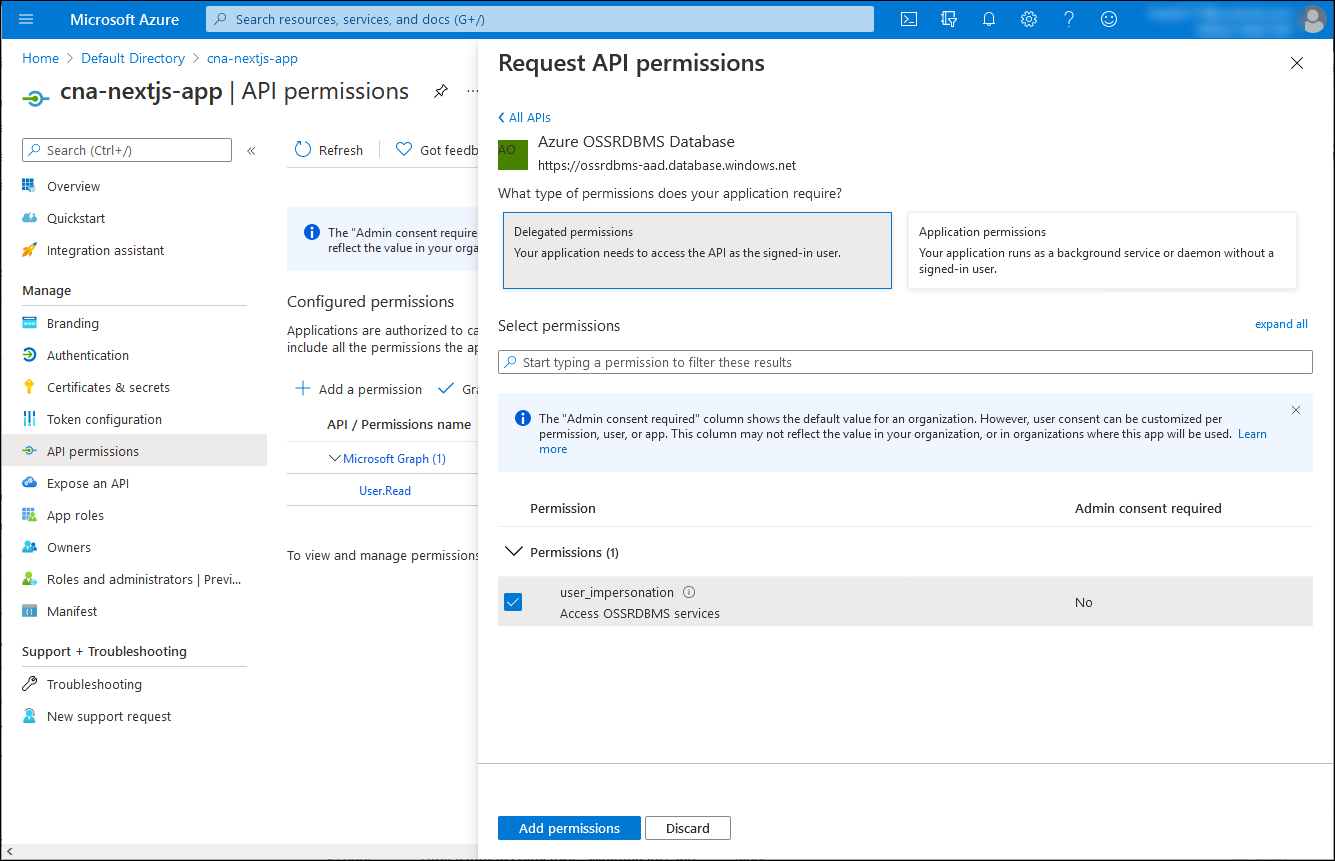Open Quickstart in the sidebar
The width and height of the screenshot is (1335, 861).
pyautogui.click(x=75, y=218)
